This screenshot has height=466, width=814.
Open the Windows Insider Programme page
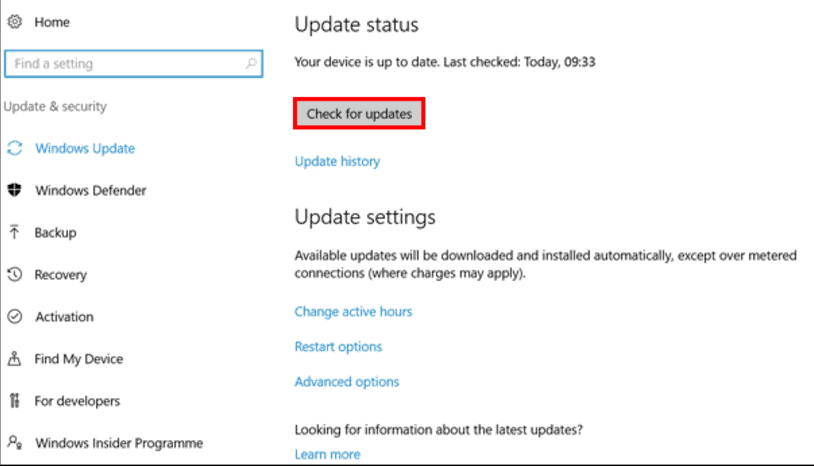click(x=119, y=443)
